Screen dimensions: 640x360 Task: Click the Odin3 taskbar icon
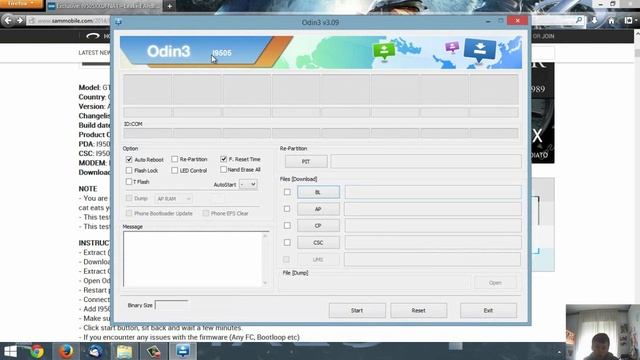pyautogui.click(x=183, y=351)
